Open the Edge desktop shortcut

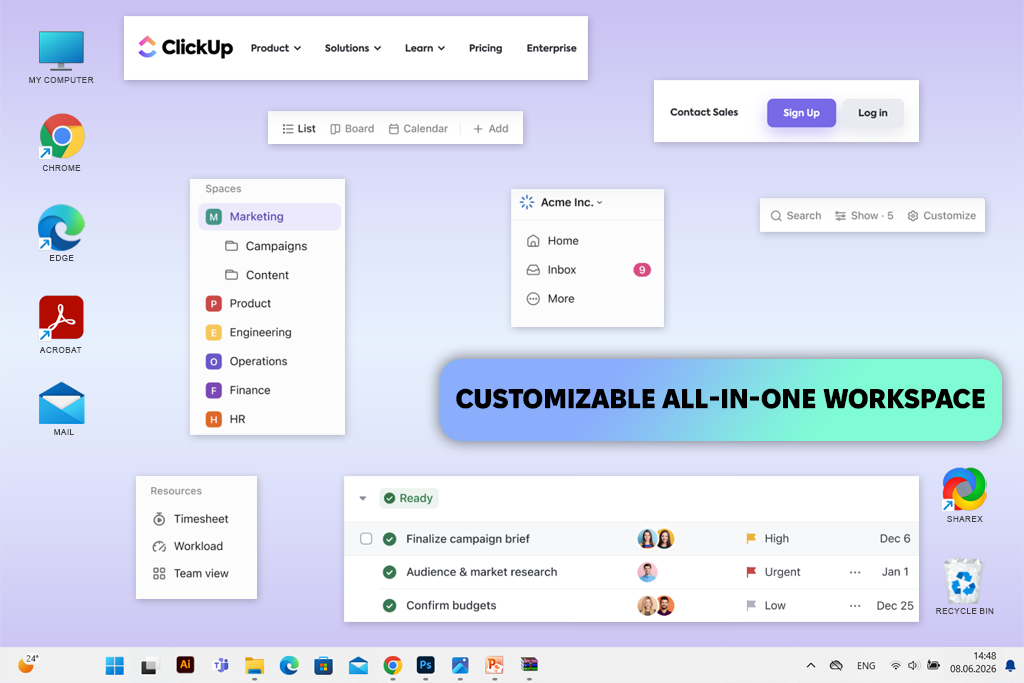pos(61,233)
